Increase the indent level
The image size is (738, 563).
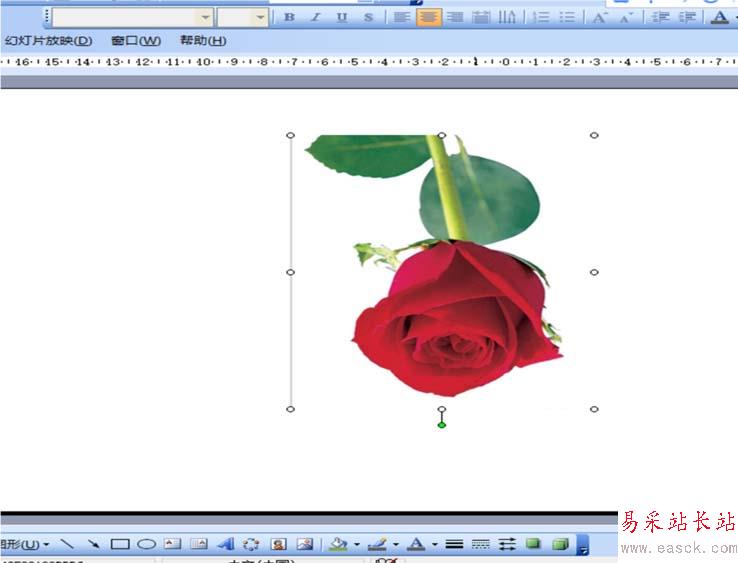[x=686, y=17]
